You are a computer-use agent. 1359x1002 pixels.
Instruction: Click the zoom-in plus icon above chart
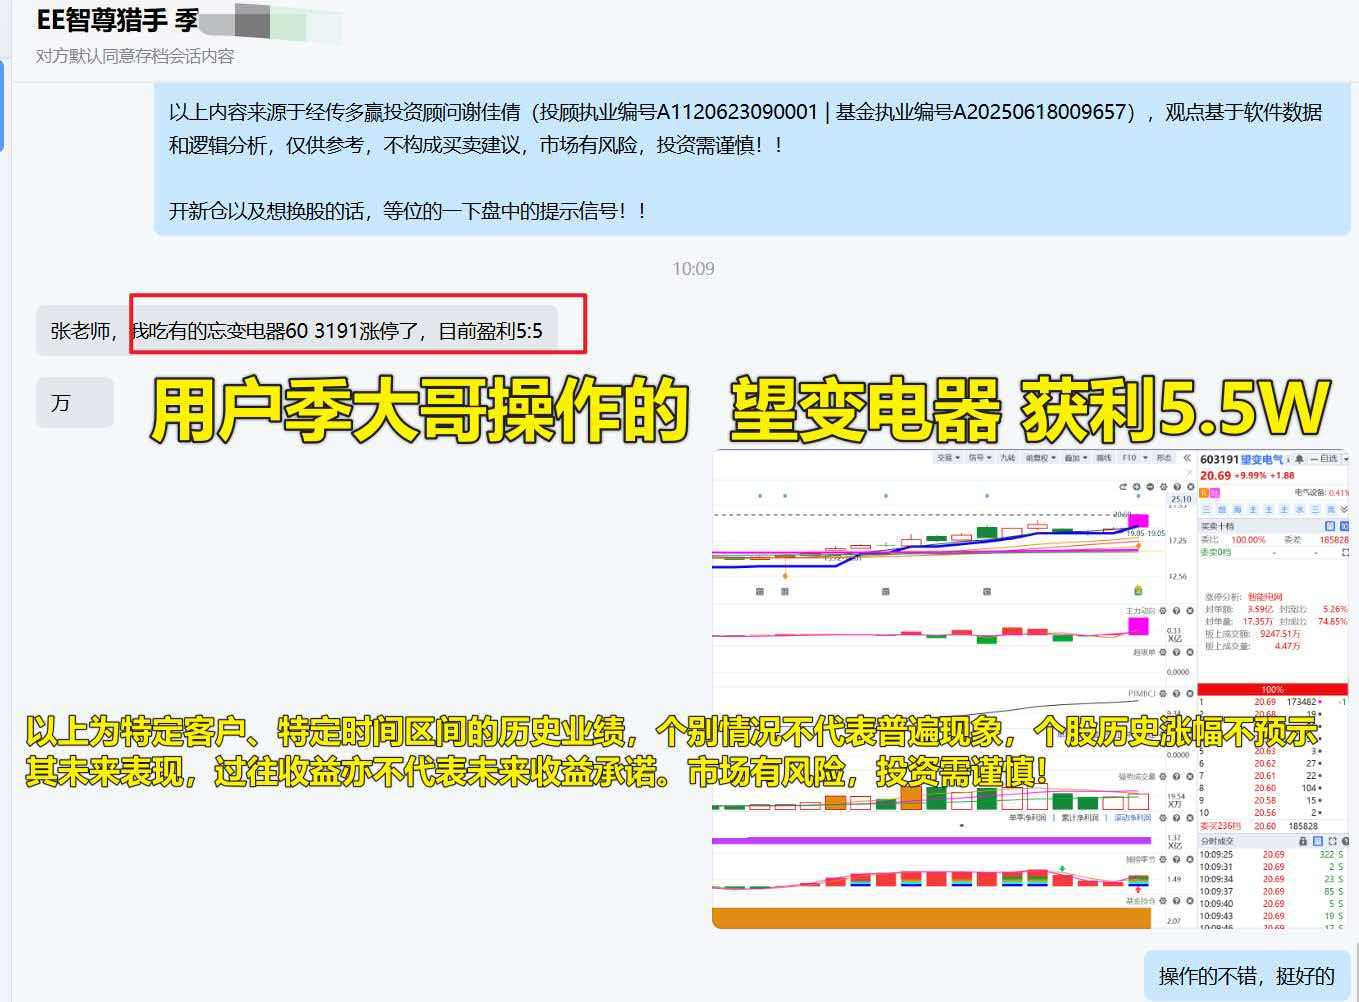(x=1137, y=487)
